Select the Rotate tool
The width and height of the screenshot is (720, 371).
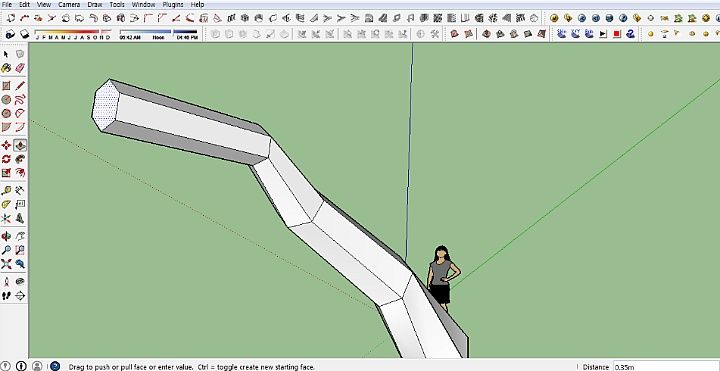tap(6, 159)
